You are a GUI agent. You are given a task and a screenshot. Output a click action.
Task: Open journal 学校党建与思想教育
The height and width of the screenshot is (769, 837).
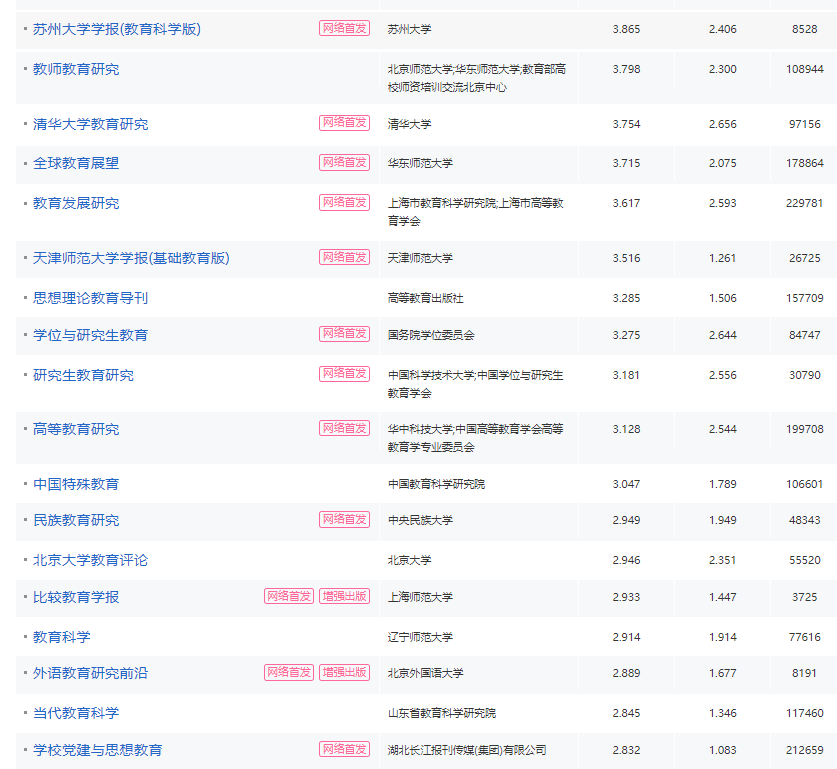point(98,750)
